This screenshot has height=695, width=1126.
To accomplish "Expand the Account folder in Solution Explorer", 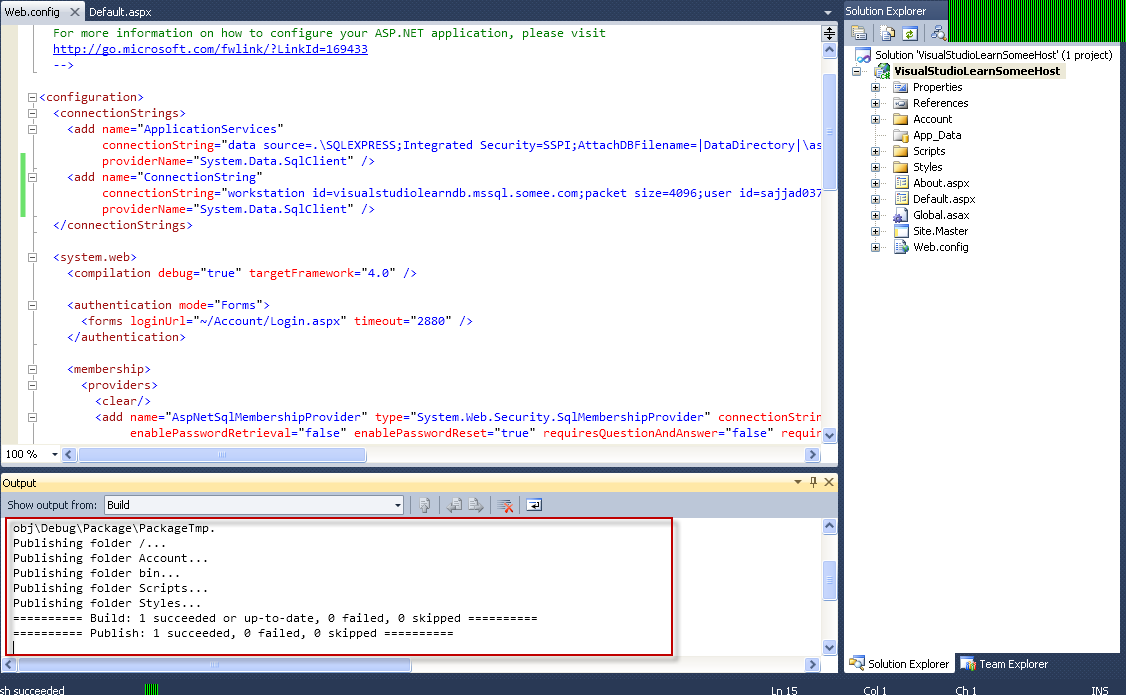I will 874,119.
